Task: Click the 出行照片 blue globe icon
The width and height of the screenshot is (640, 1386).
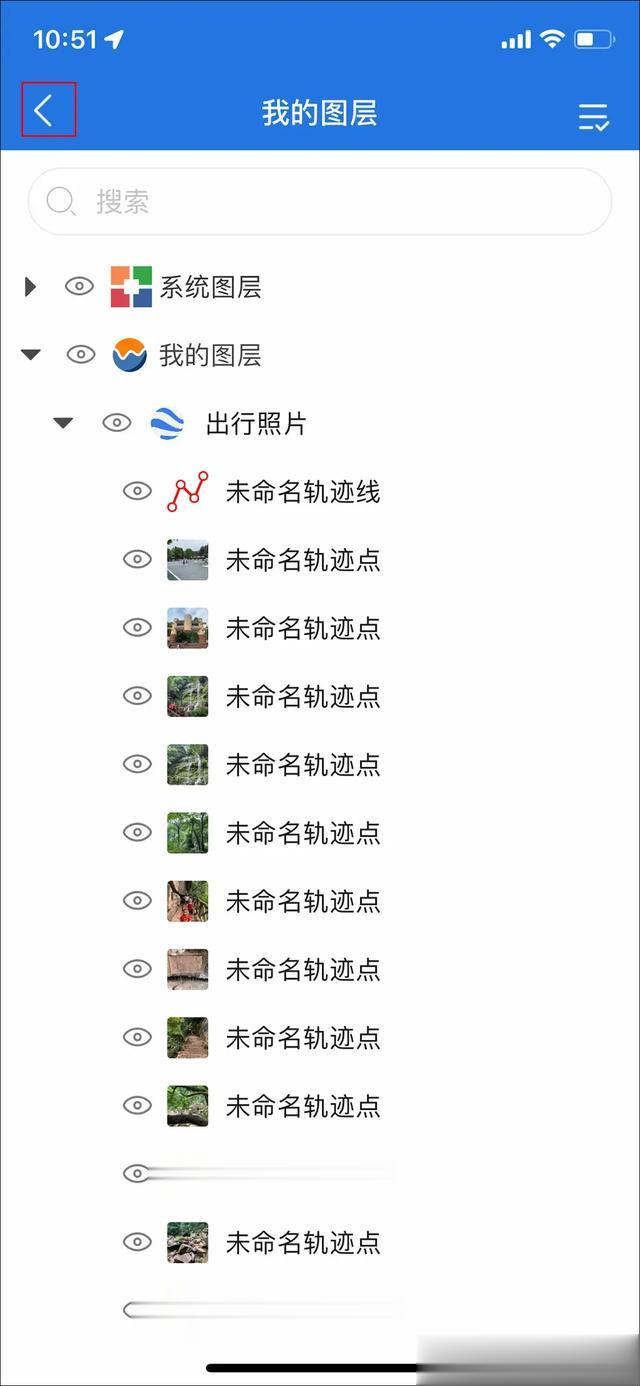Action: (x=167, y=423)
